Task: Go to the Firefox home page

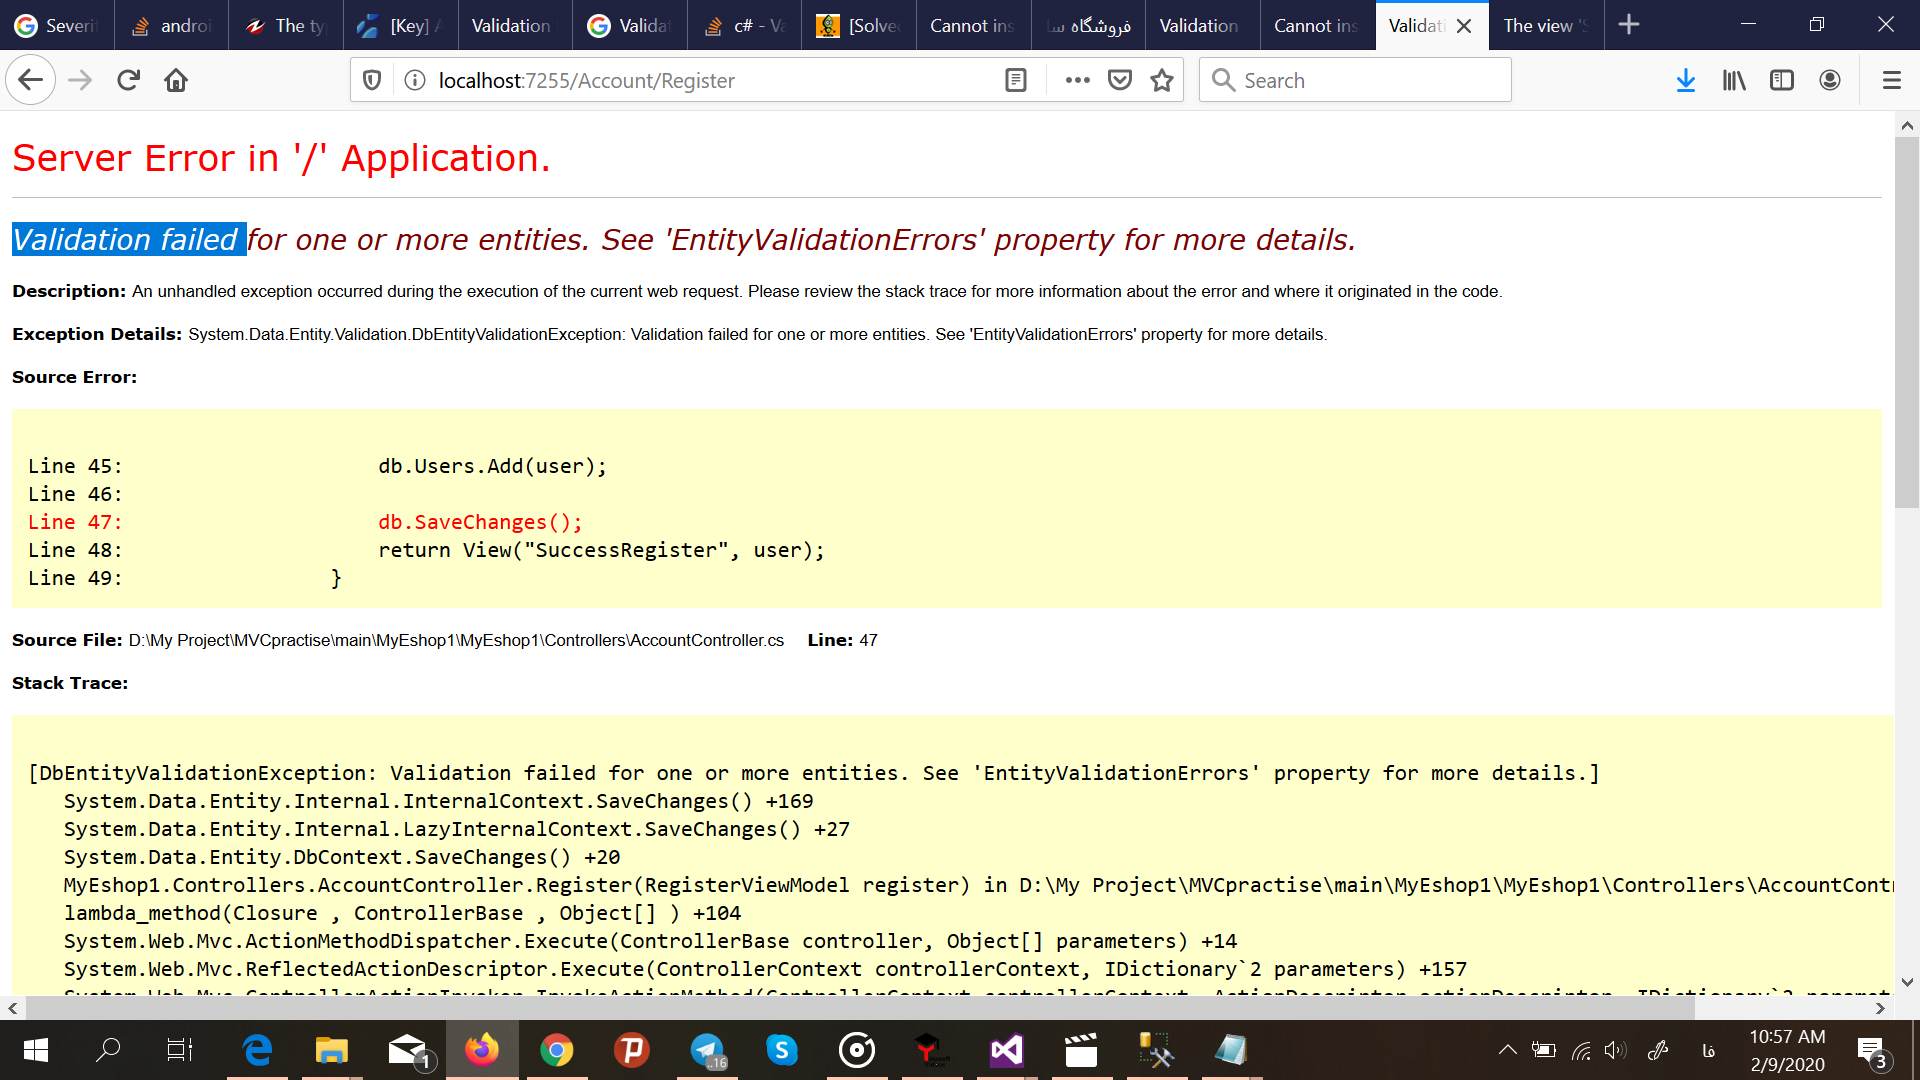Action: pyautogui.click(x=176, y=80)
